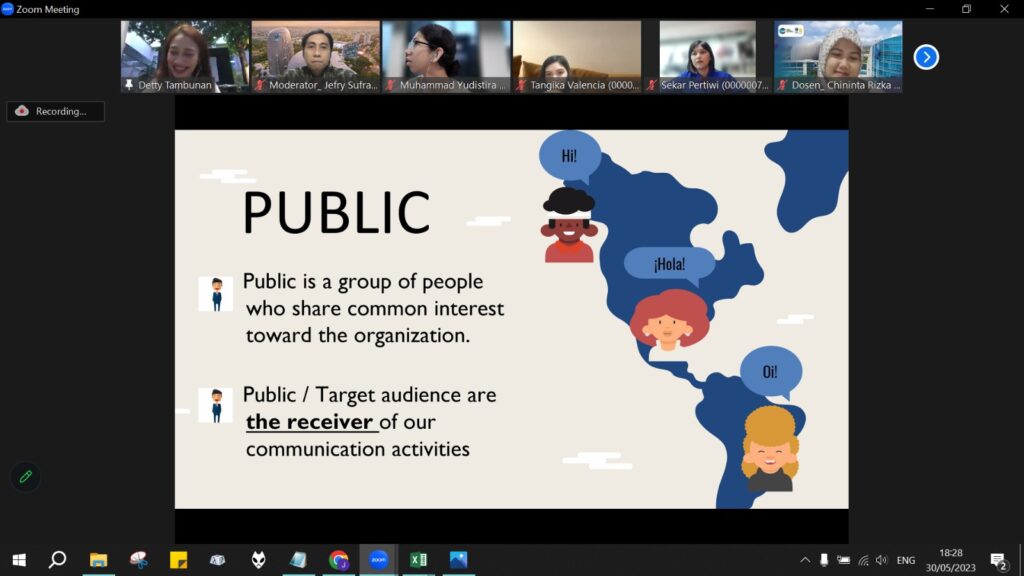
Task: Launch Excel from the taskbar
Action: (x=418, y=560)
